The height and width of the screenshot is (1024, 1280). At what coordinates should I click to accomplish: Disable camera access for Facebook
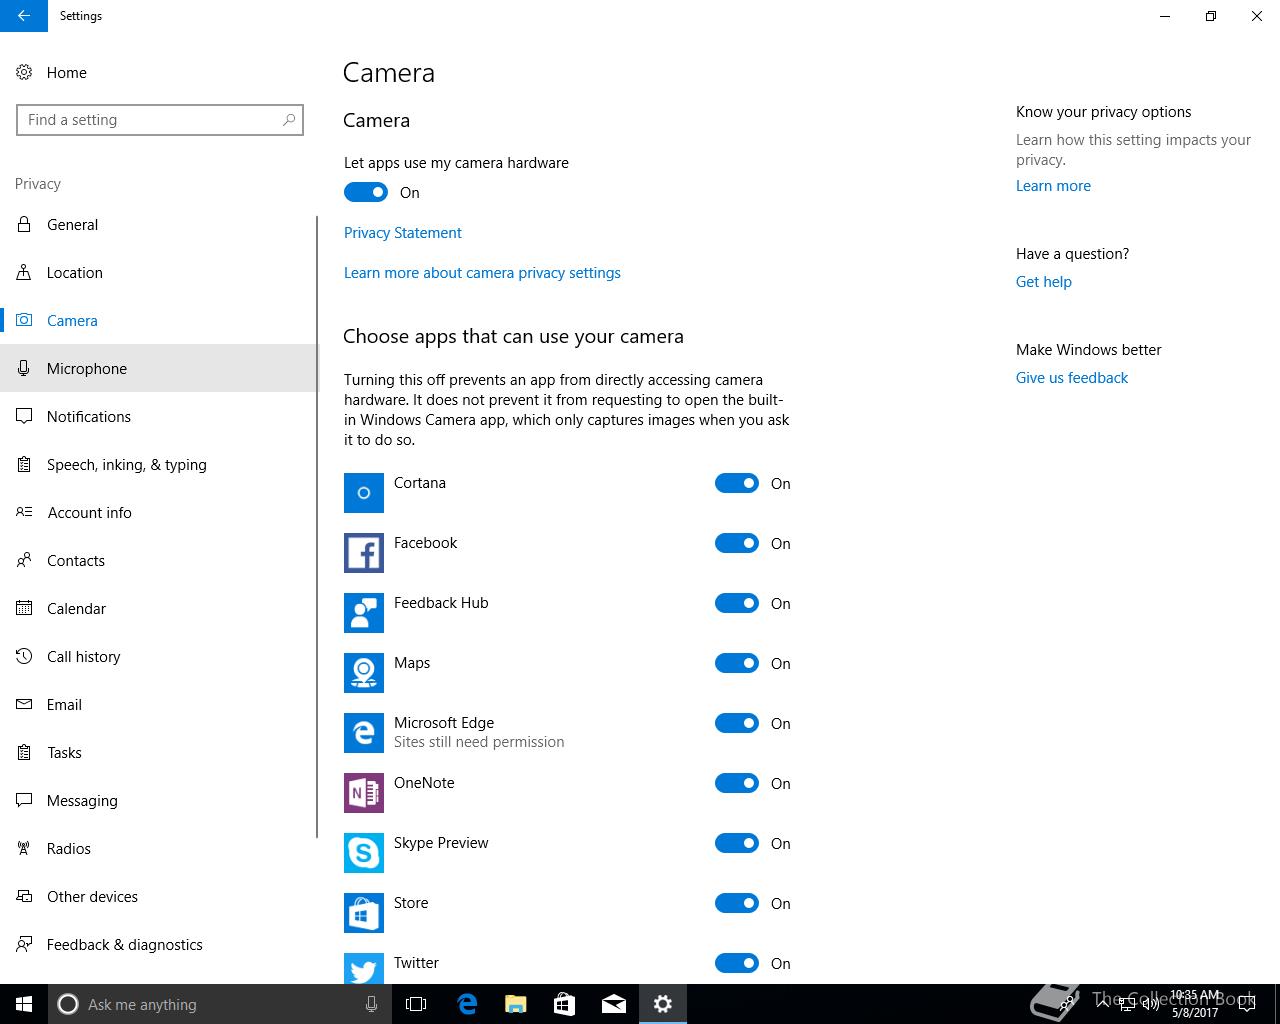click(x=737, y=543)
